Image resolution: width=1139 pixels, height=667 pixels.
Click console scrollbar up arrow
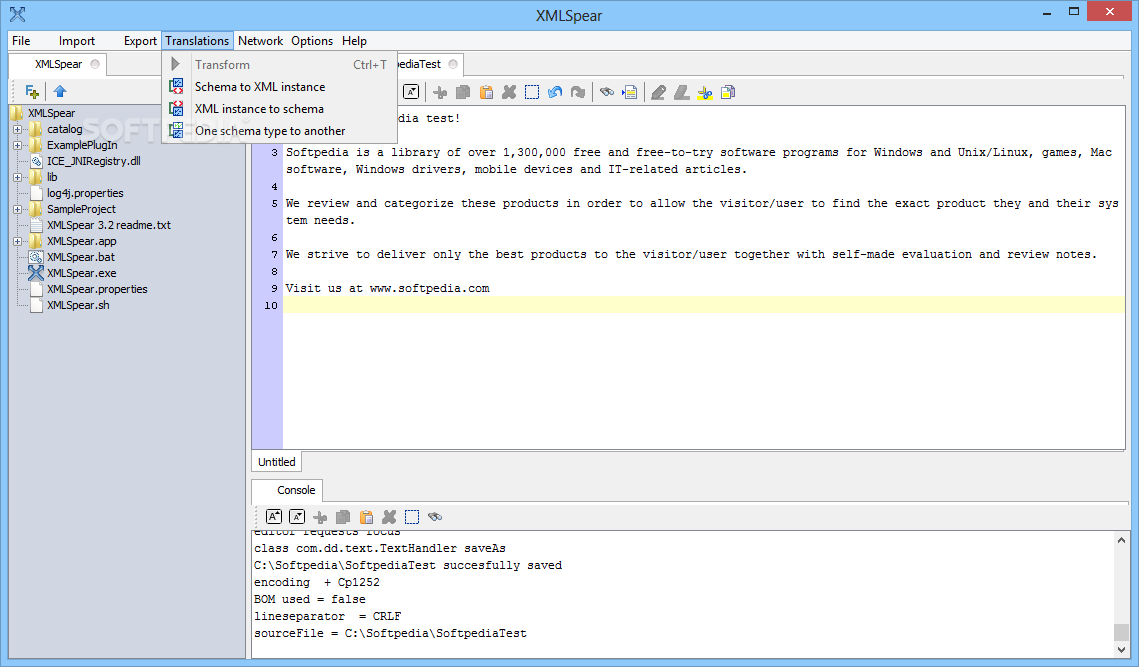click(1122, 540)
